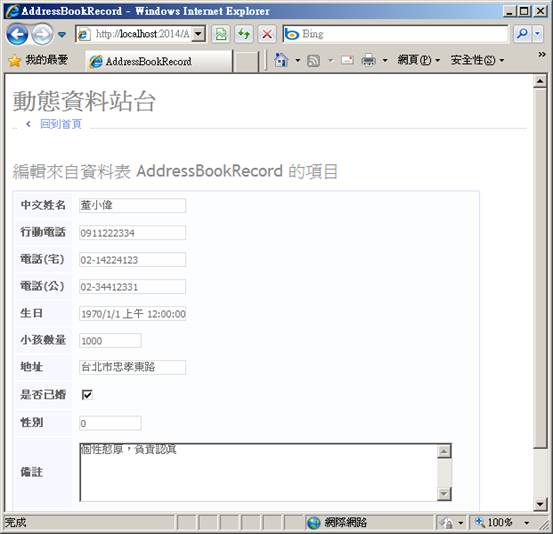
Task: Click the red Stop loading icon
Action: click(267, 34)
